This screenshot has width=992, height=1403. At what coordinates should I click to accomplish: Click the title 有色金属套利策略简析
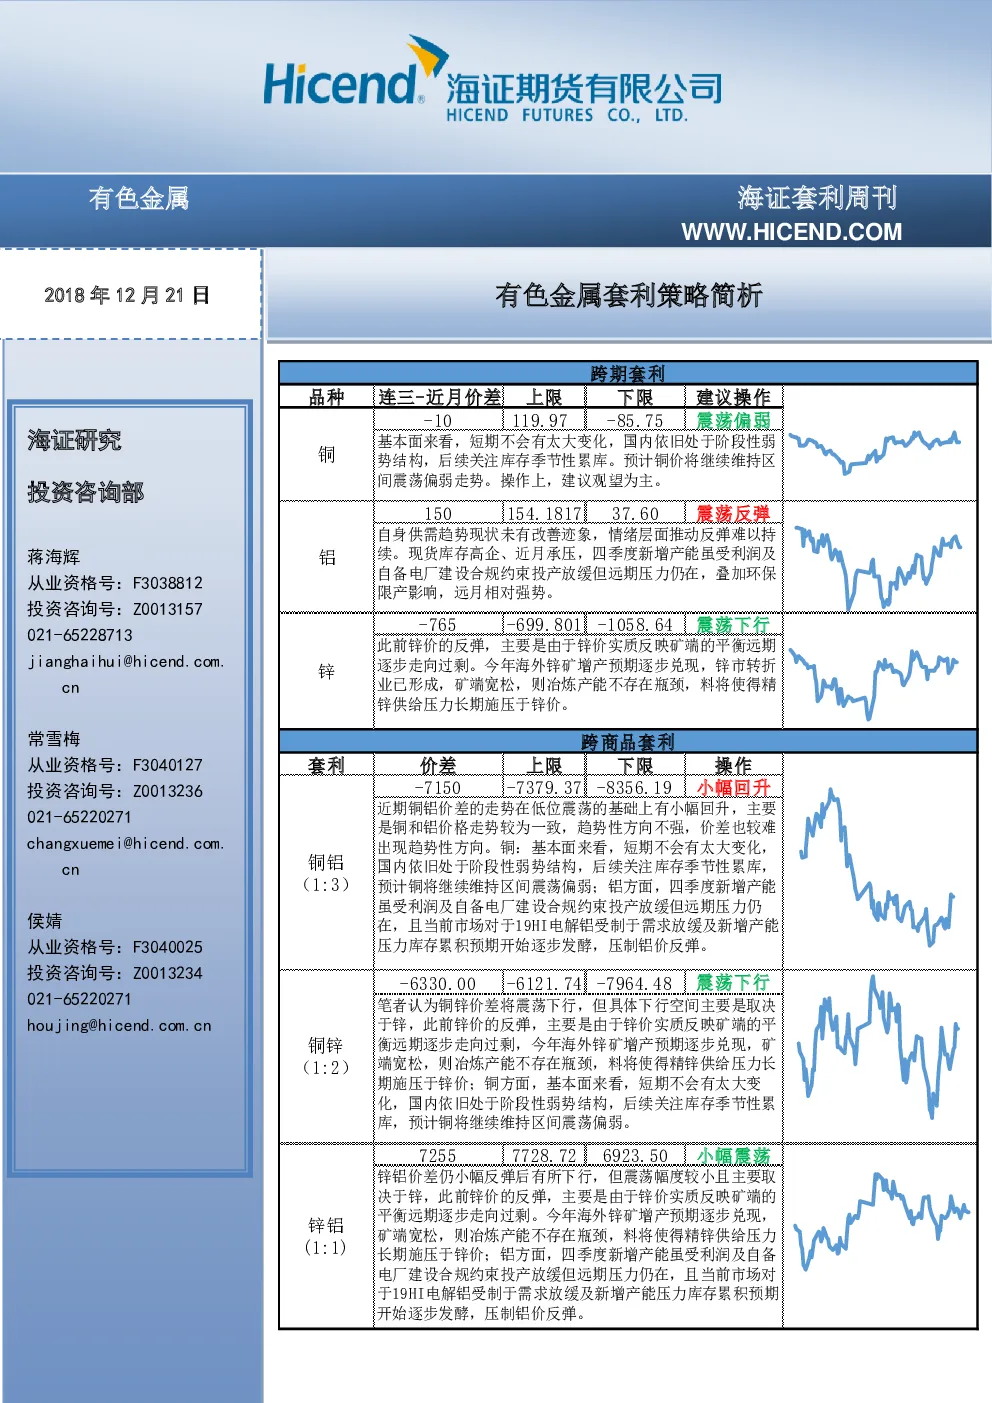[628, 295]
